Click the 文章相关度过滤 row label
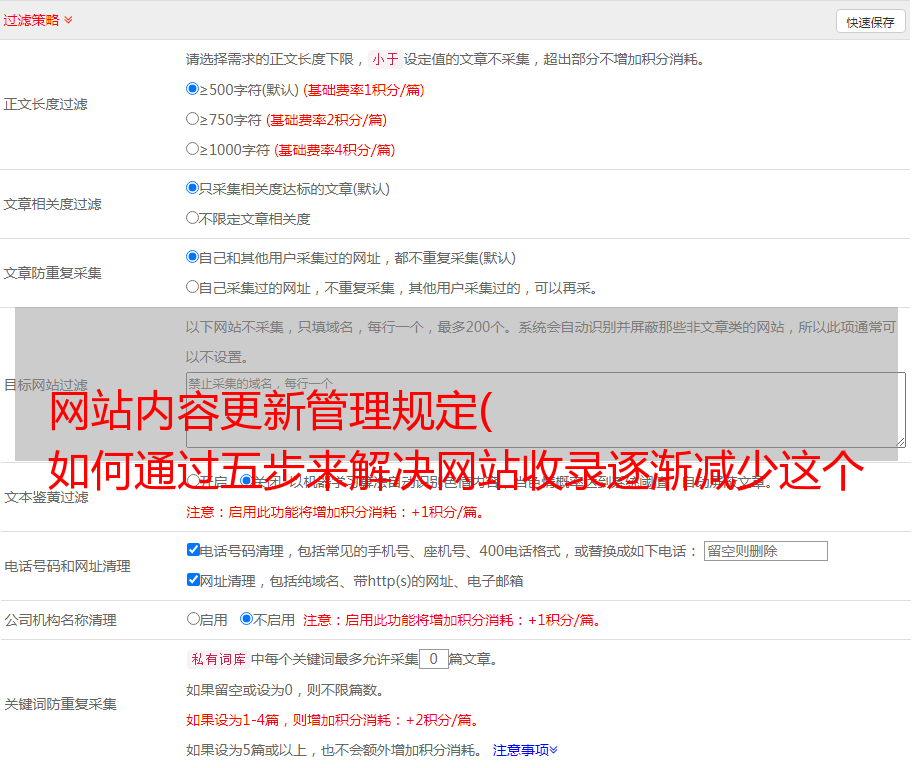Screen dimensions: 912x768 coord(52,204)
